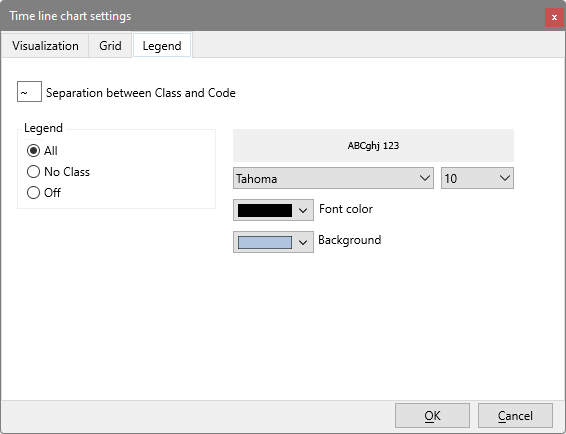
Task: Open the Tahoma font dropdown
Action: [x=333, y=178]
